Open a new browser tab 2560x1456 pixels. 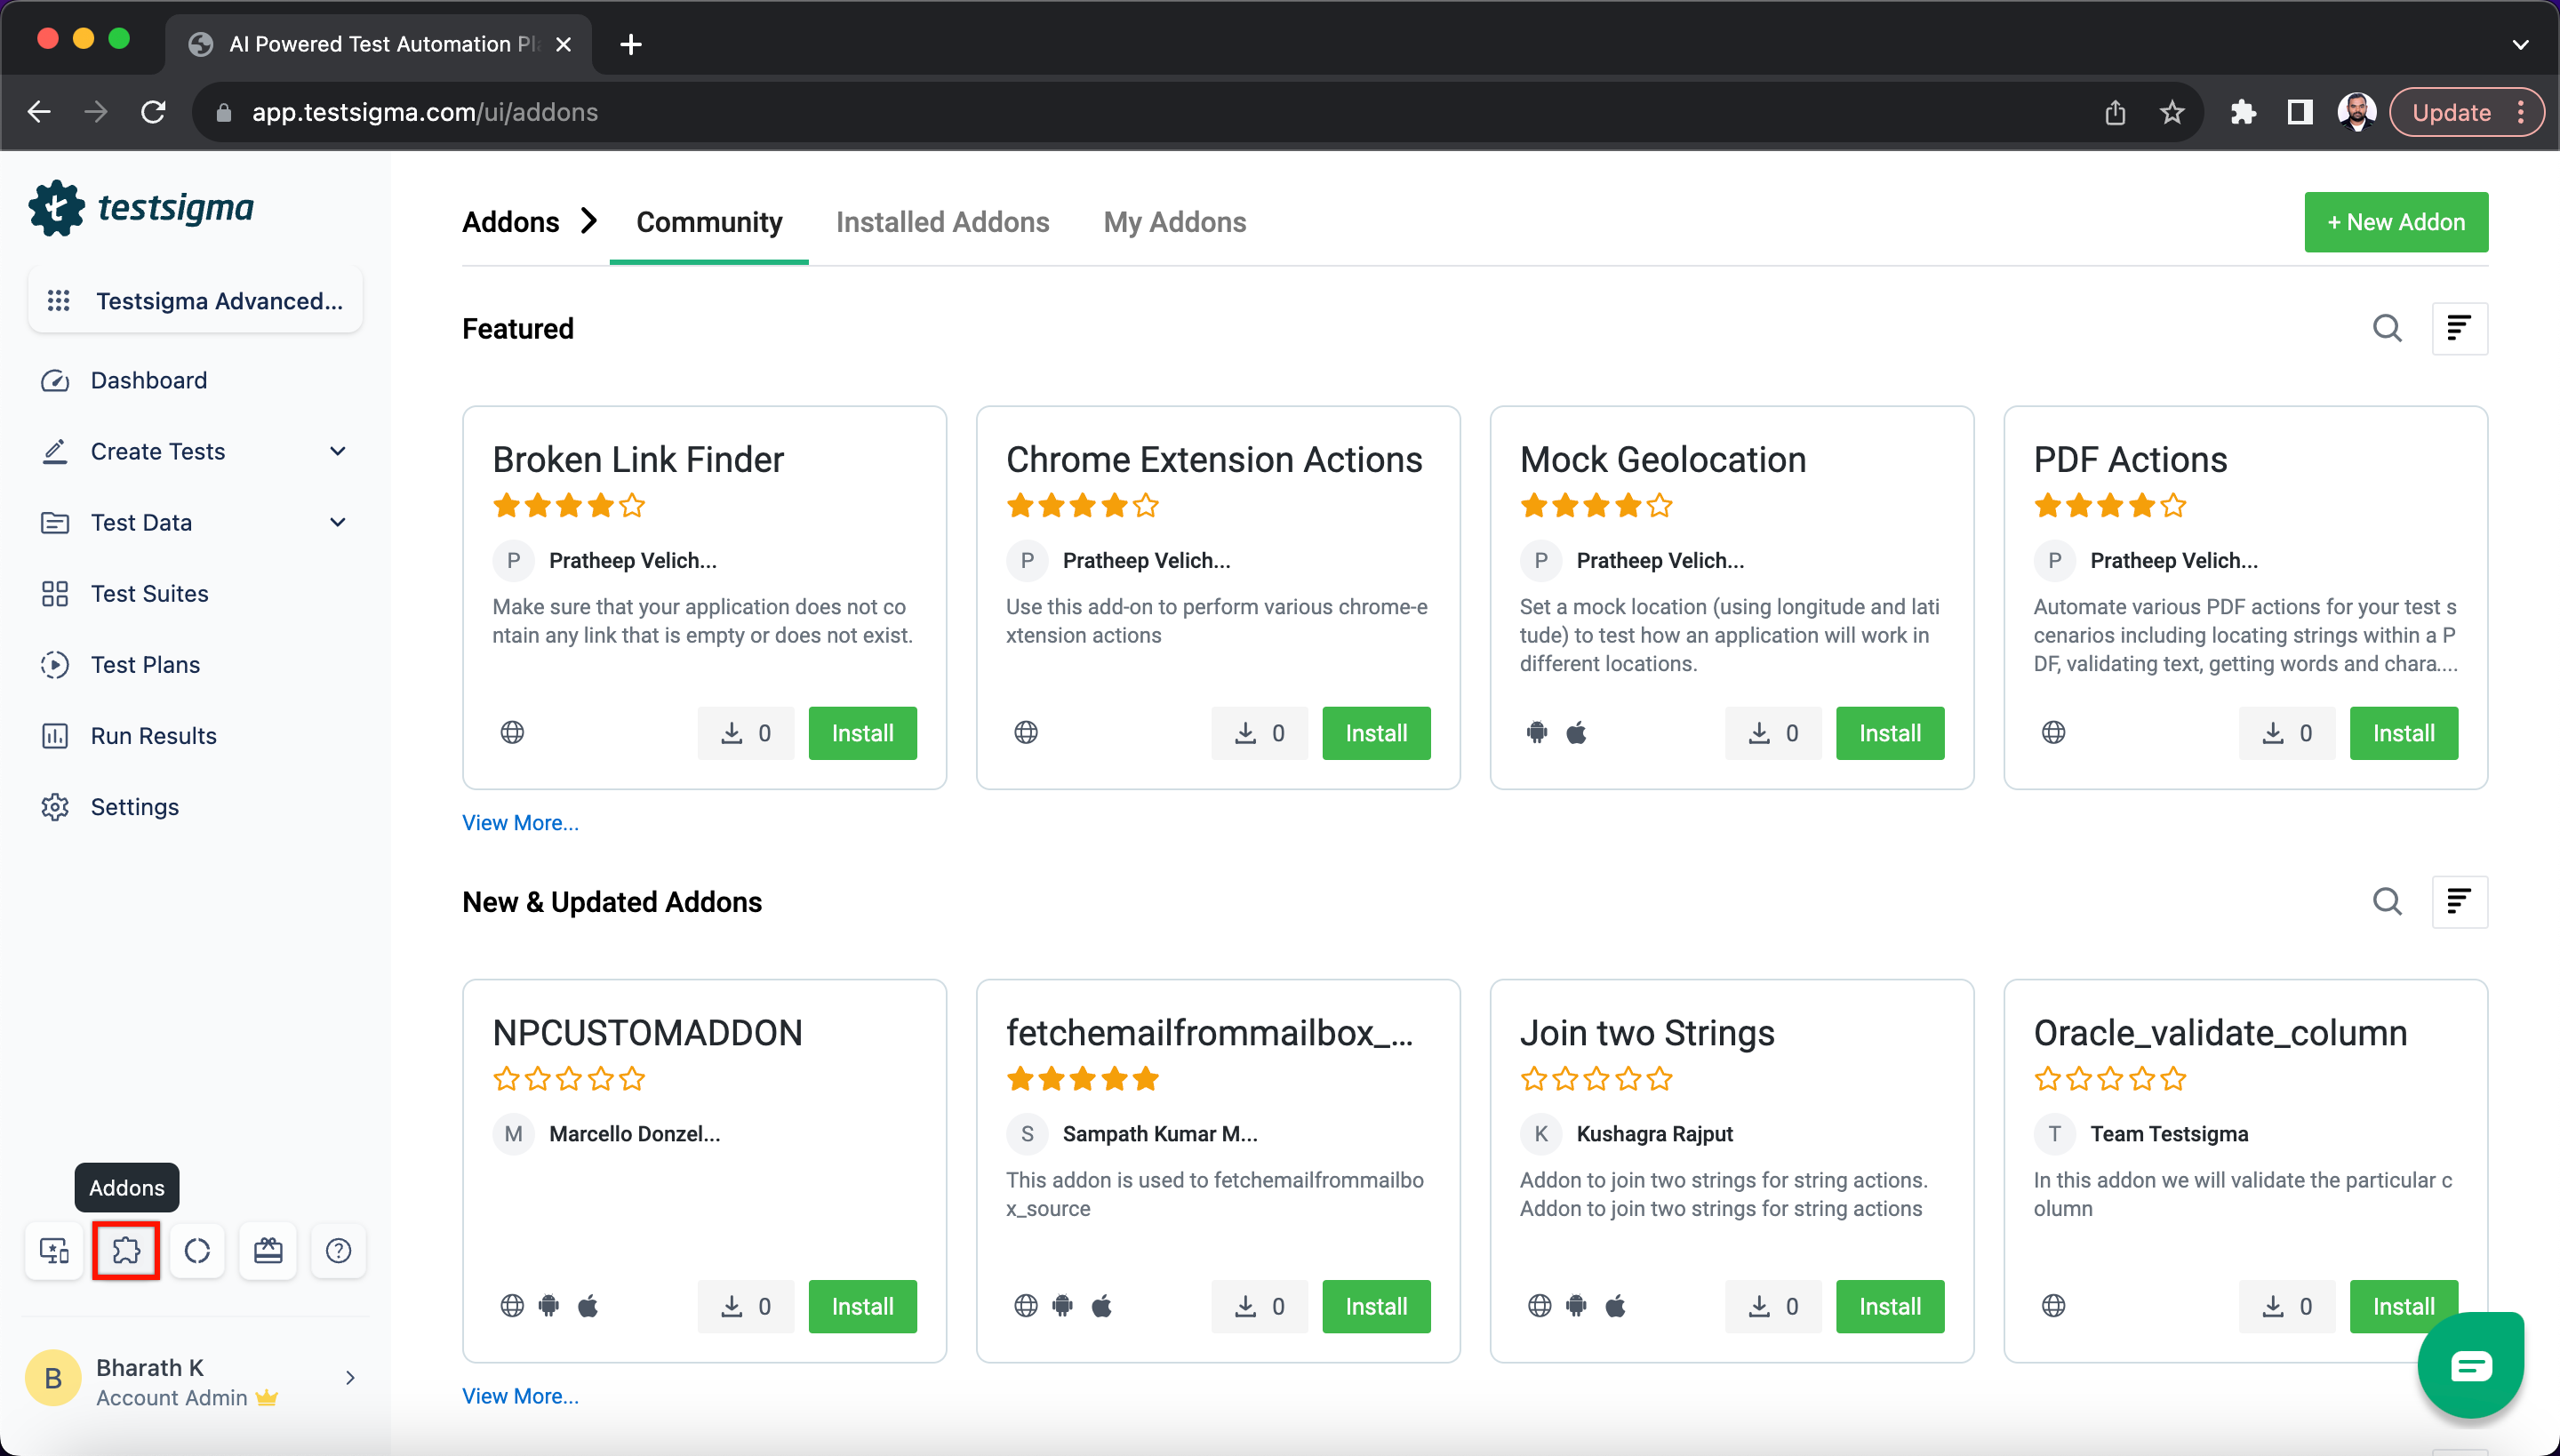pyautogui.click(x=630, y=44)
